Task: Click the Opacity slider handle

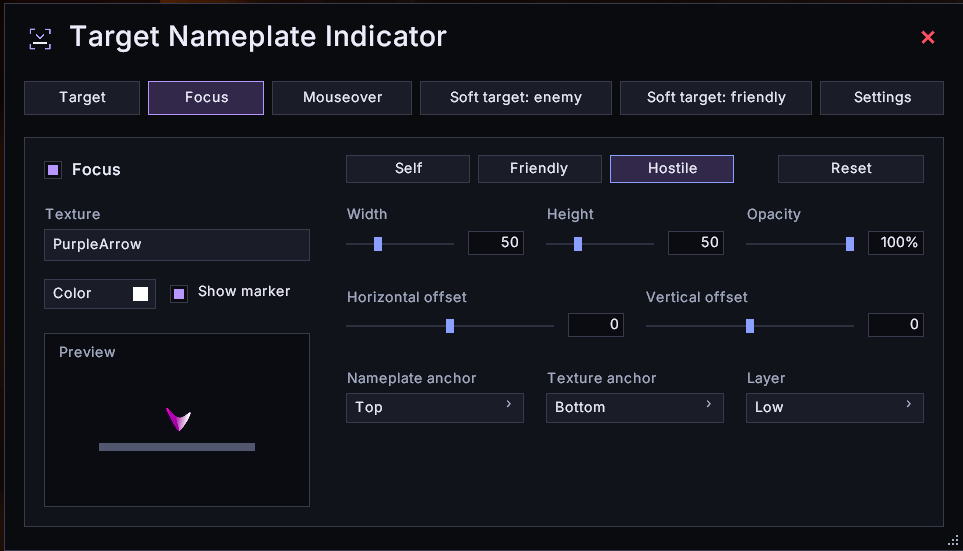Action: click(850, 244)
